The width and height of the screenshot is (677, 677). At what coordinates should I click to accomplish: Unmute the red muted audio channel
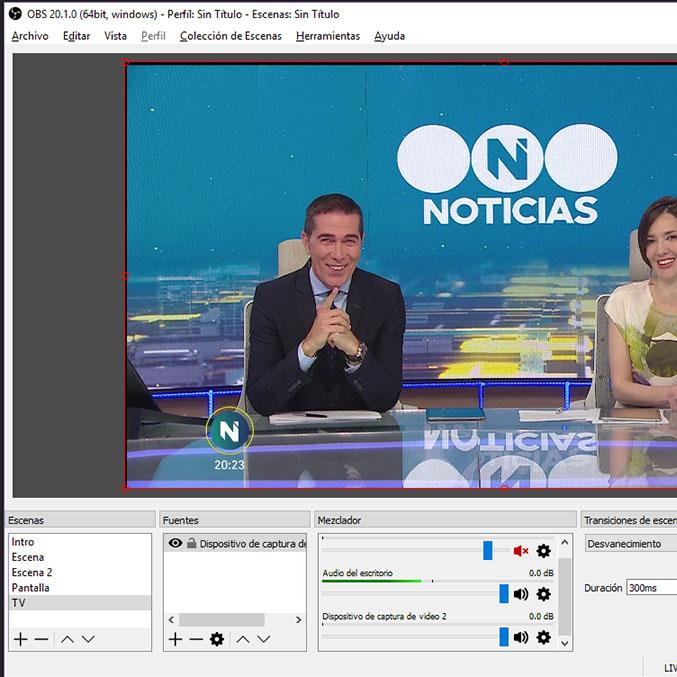pos(521,551)
